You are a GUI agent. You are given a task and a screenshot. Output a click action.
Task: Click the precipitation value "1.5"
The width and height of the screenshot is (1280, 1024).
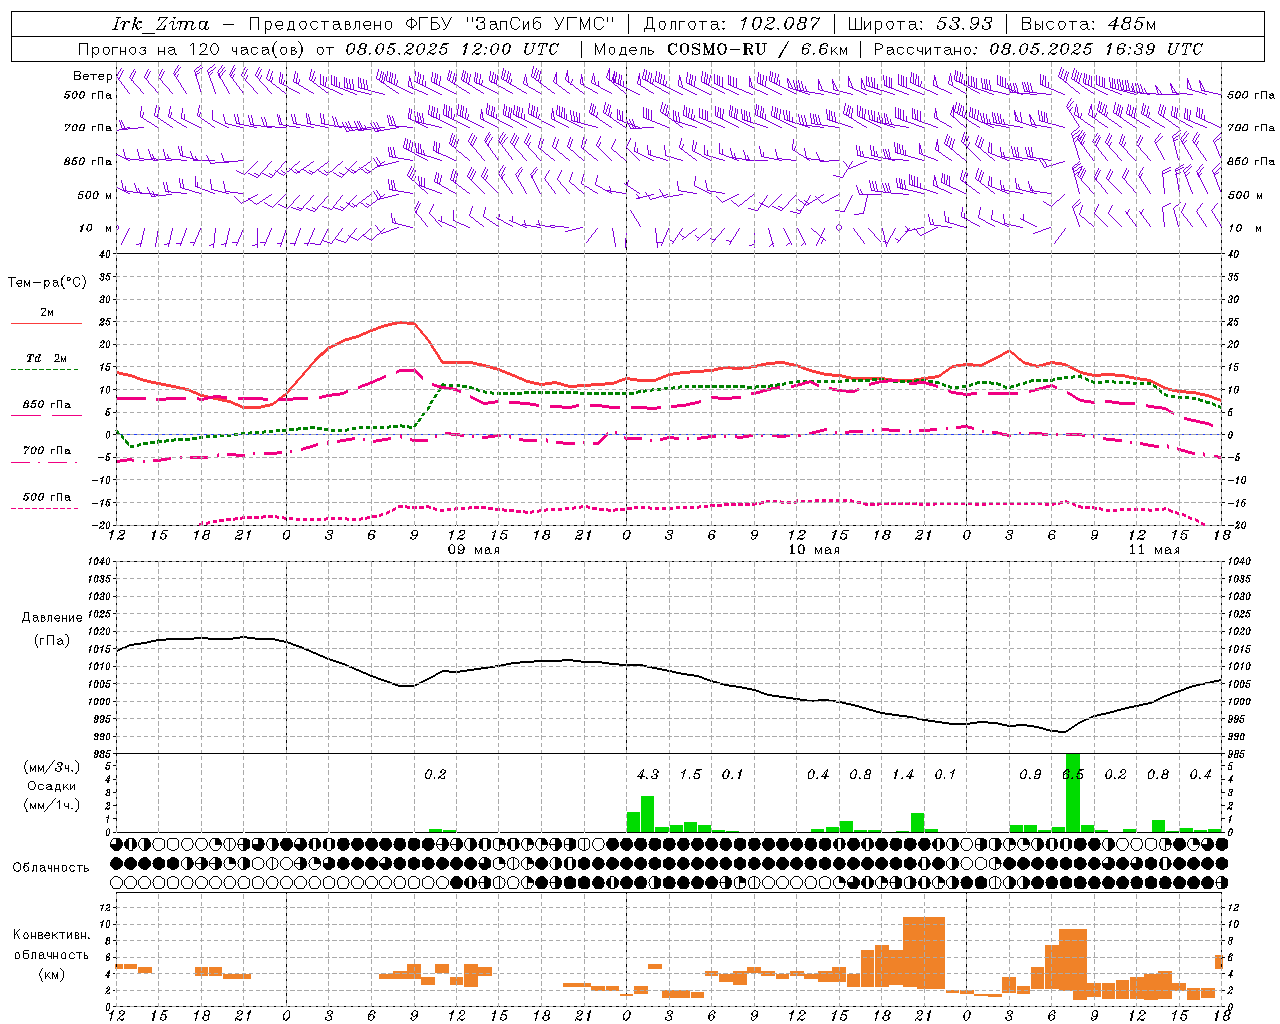click(691, 774)
